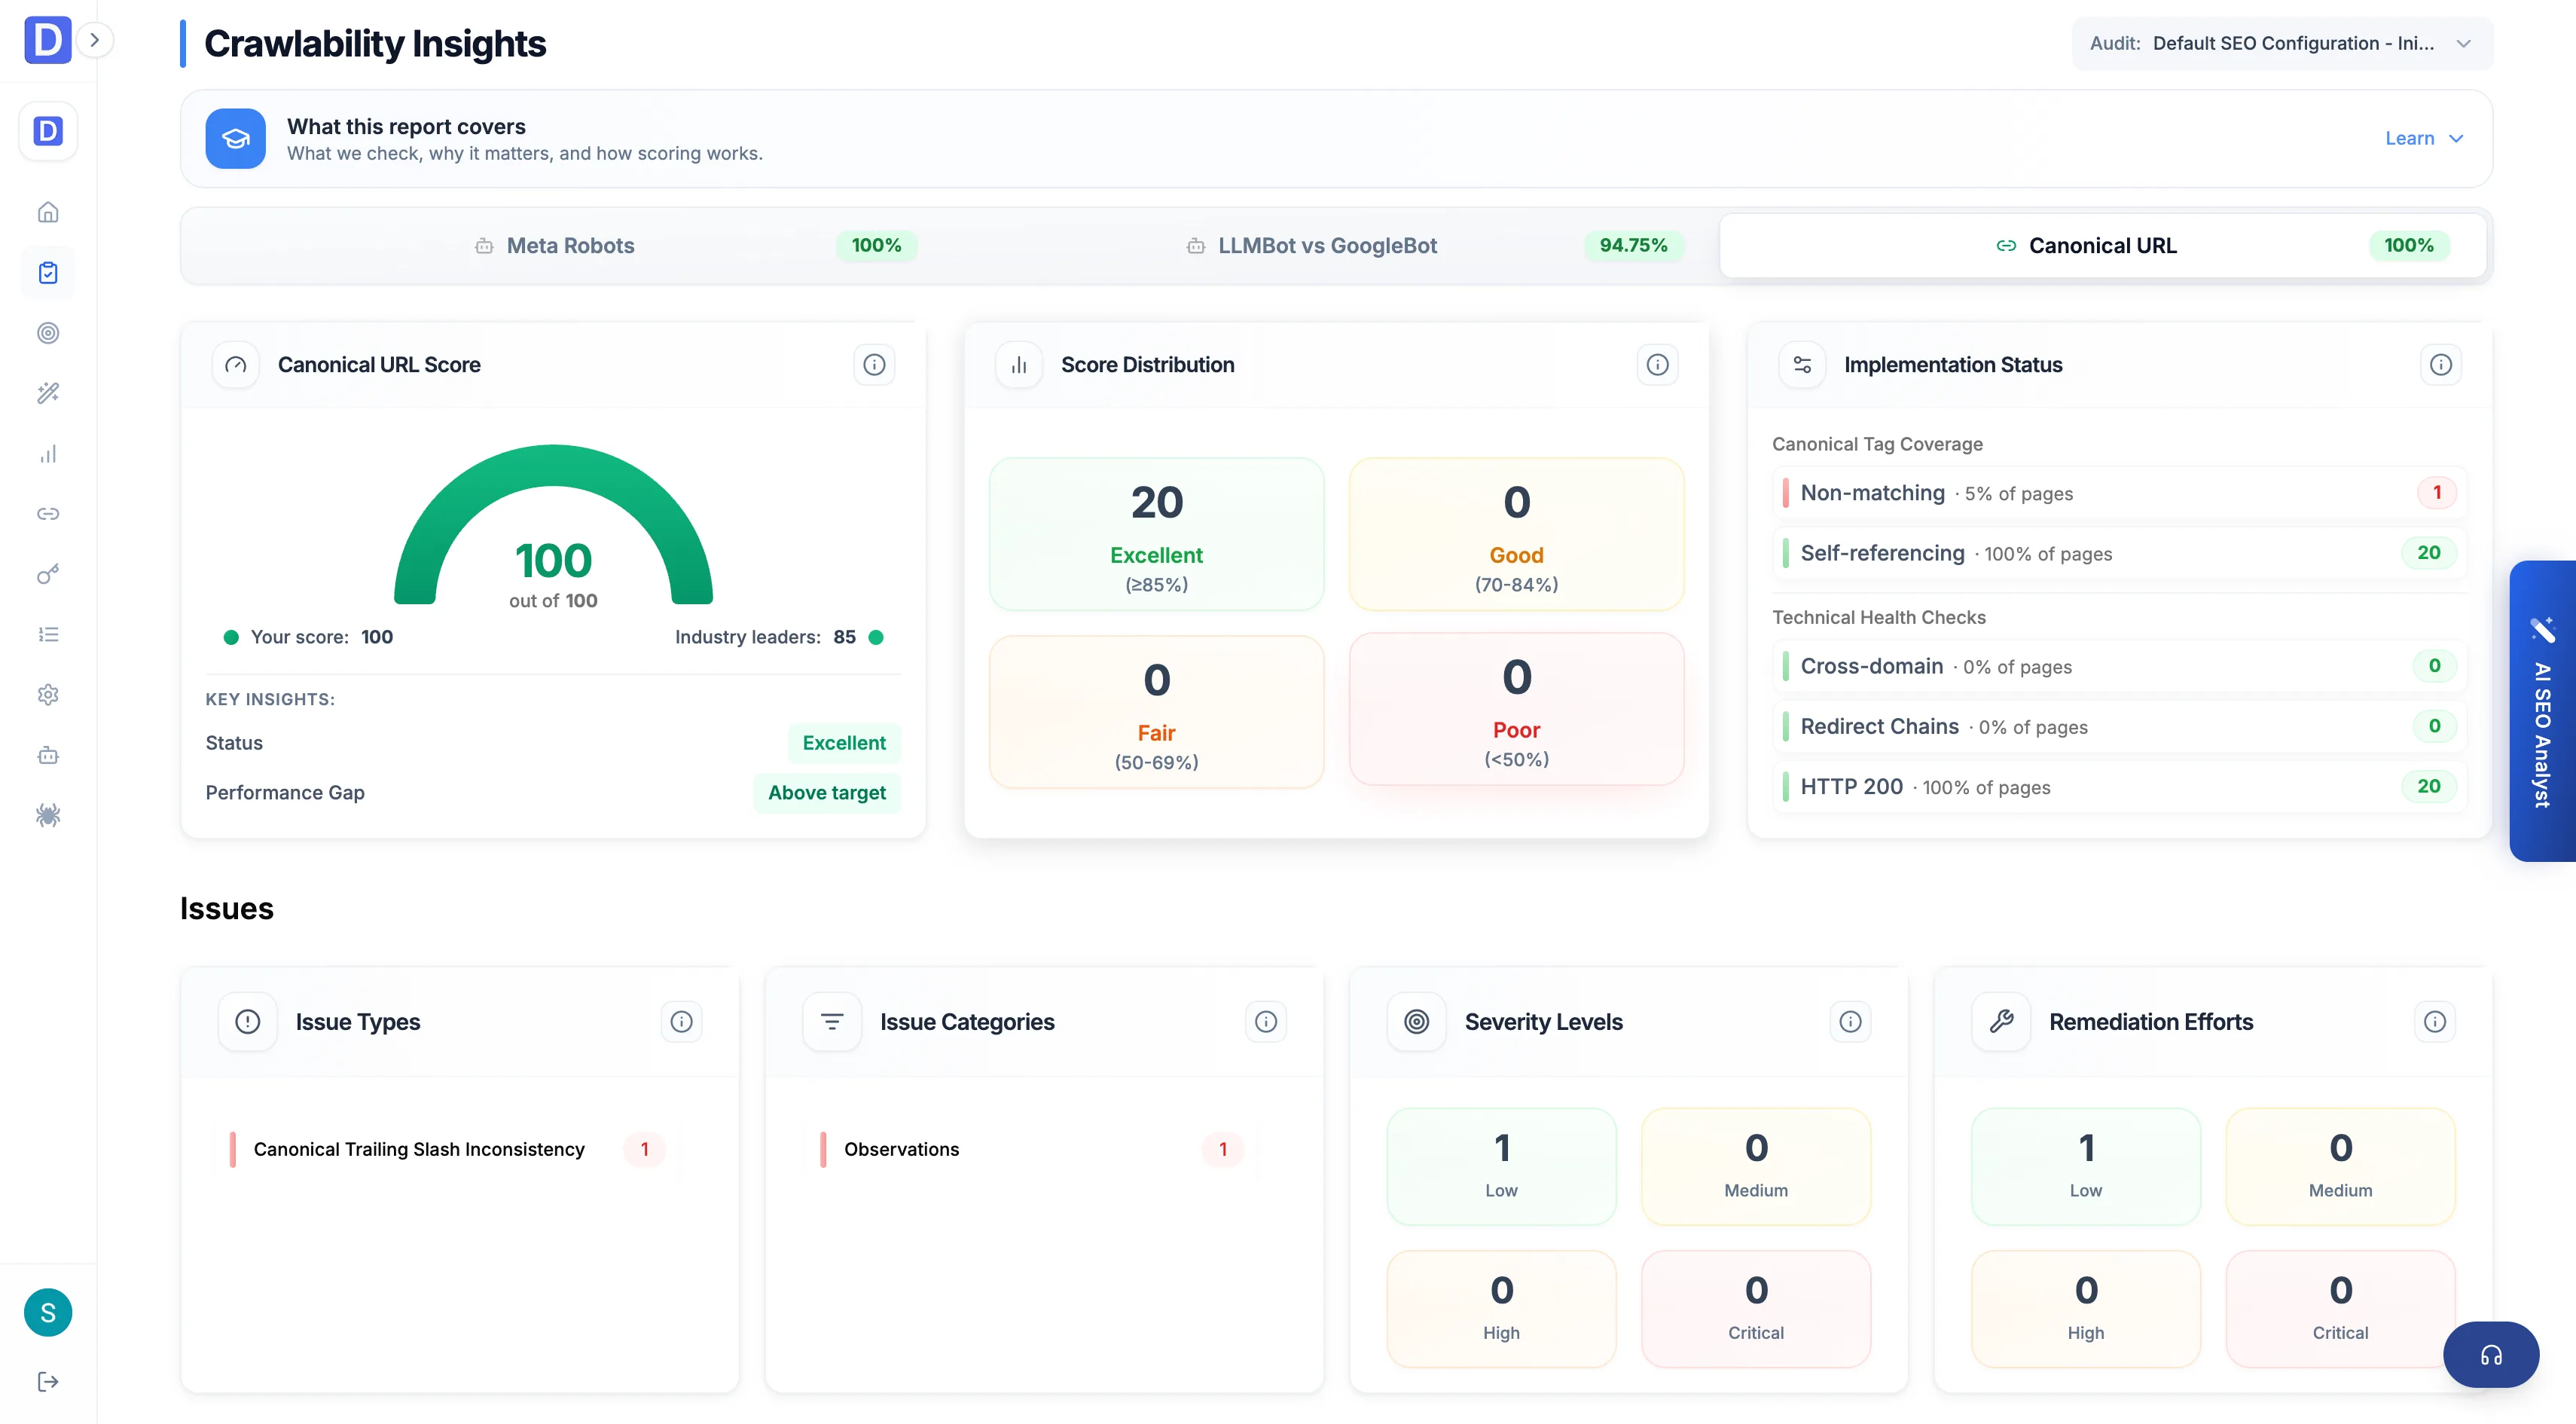This screenshot has height=1424, width=2576.
Task: Open the numbered list icon in sidebar
Action: pos(48,634)
